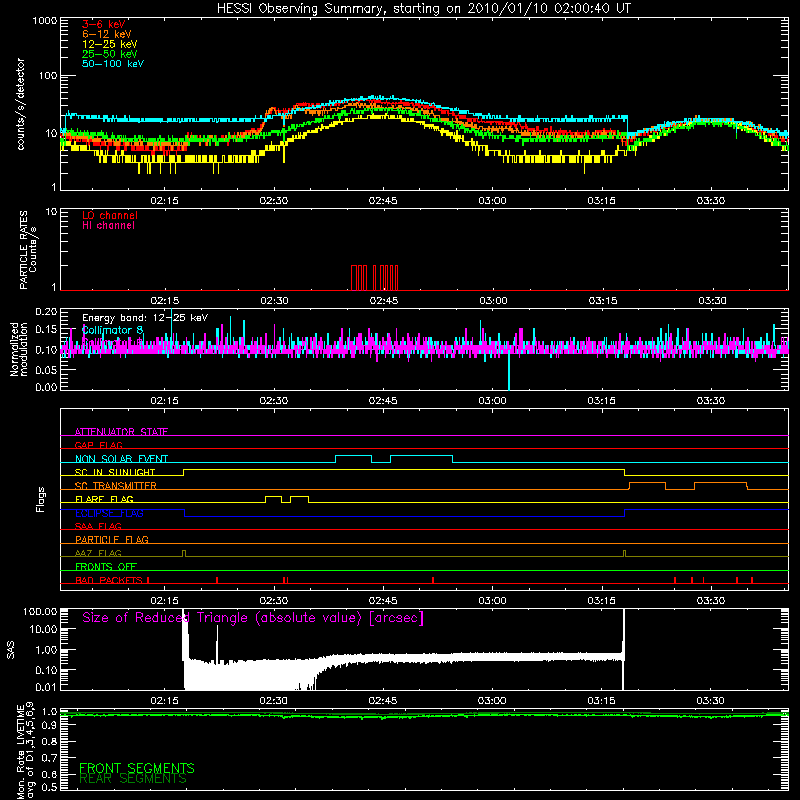
Task: Click the HESSI Observing Summary title text
Action: (424, 9)
